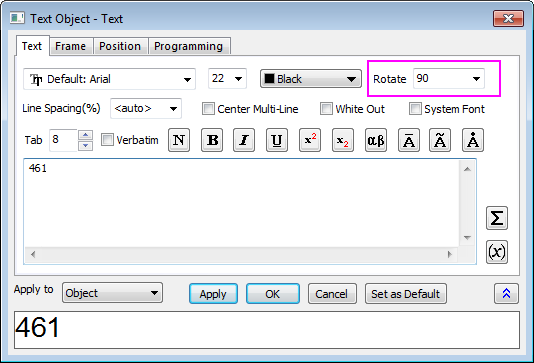This screenshot has width=534, height=363.
Task: Apply subscript formatting button
Action: pos(343,140)
